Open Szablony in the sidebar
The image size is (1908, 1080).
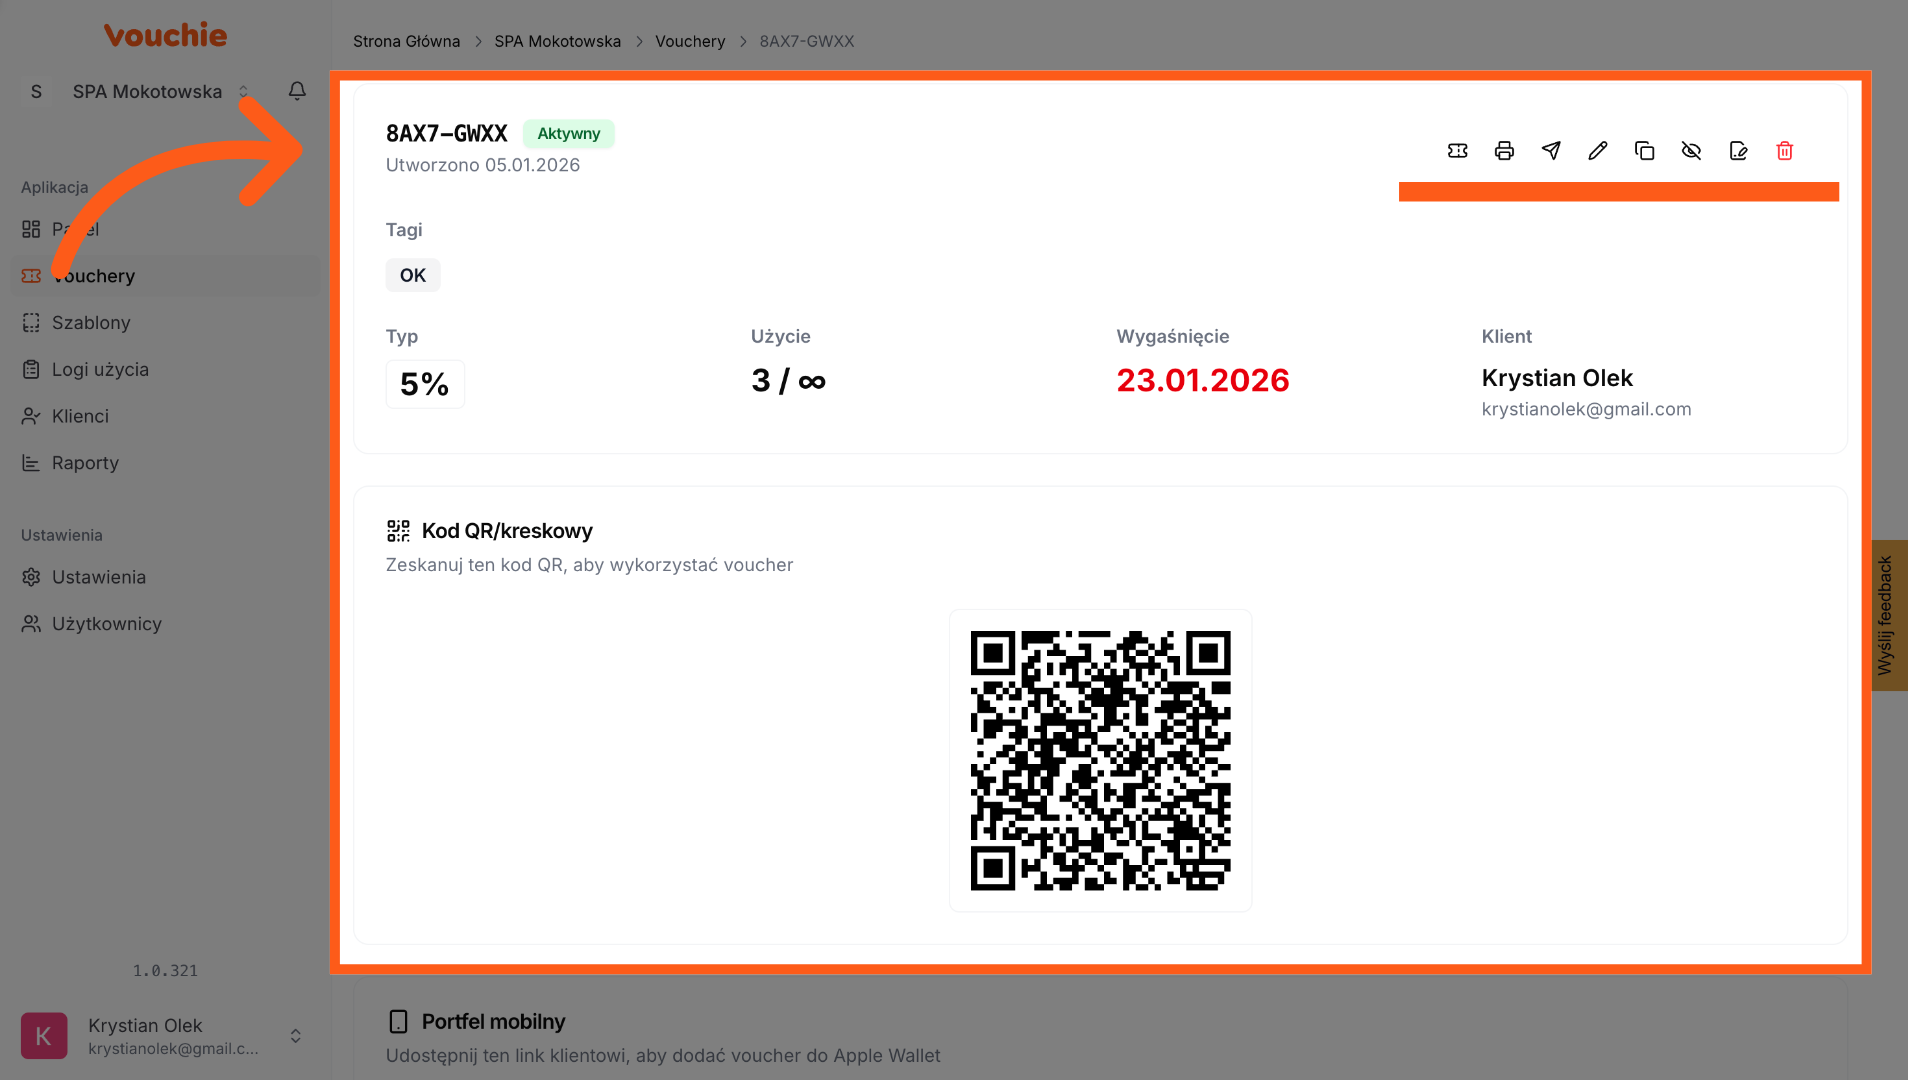[x=91, y=323]
